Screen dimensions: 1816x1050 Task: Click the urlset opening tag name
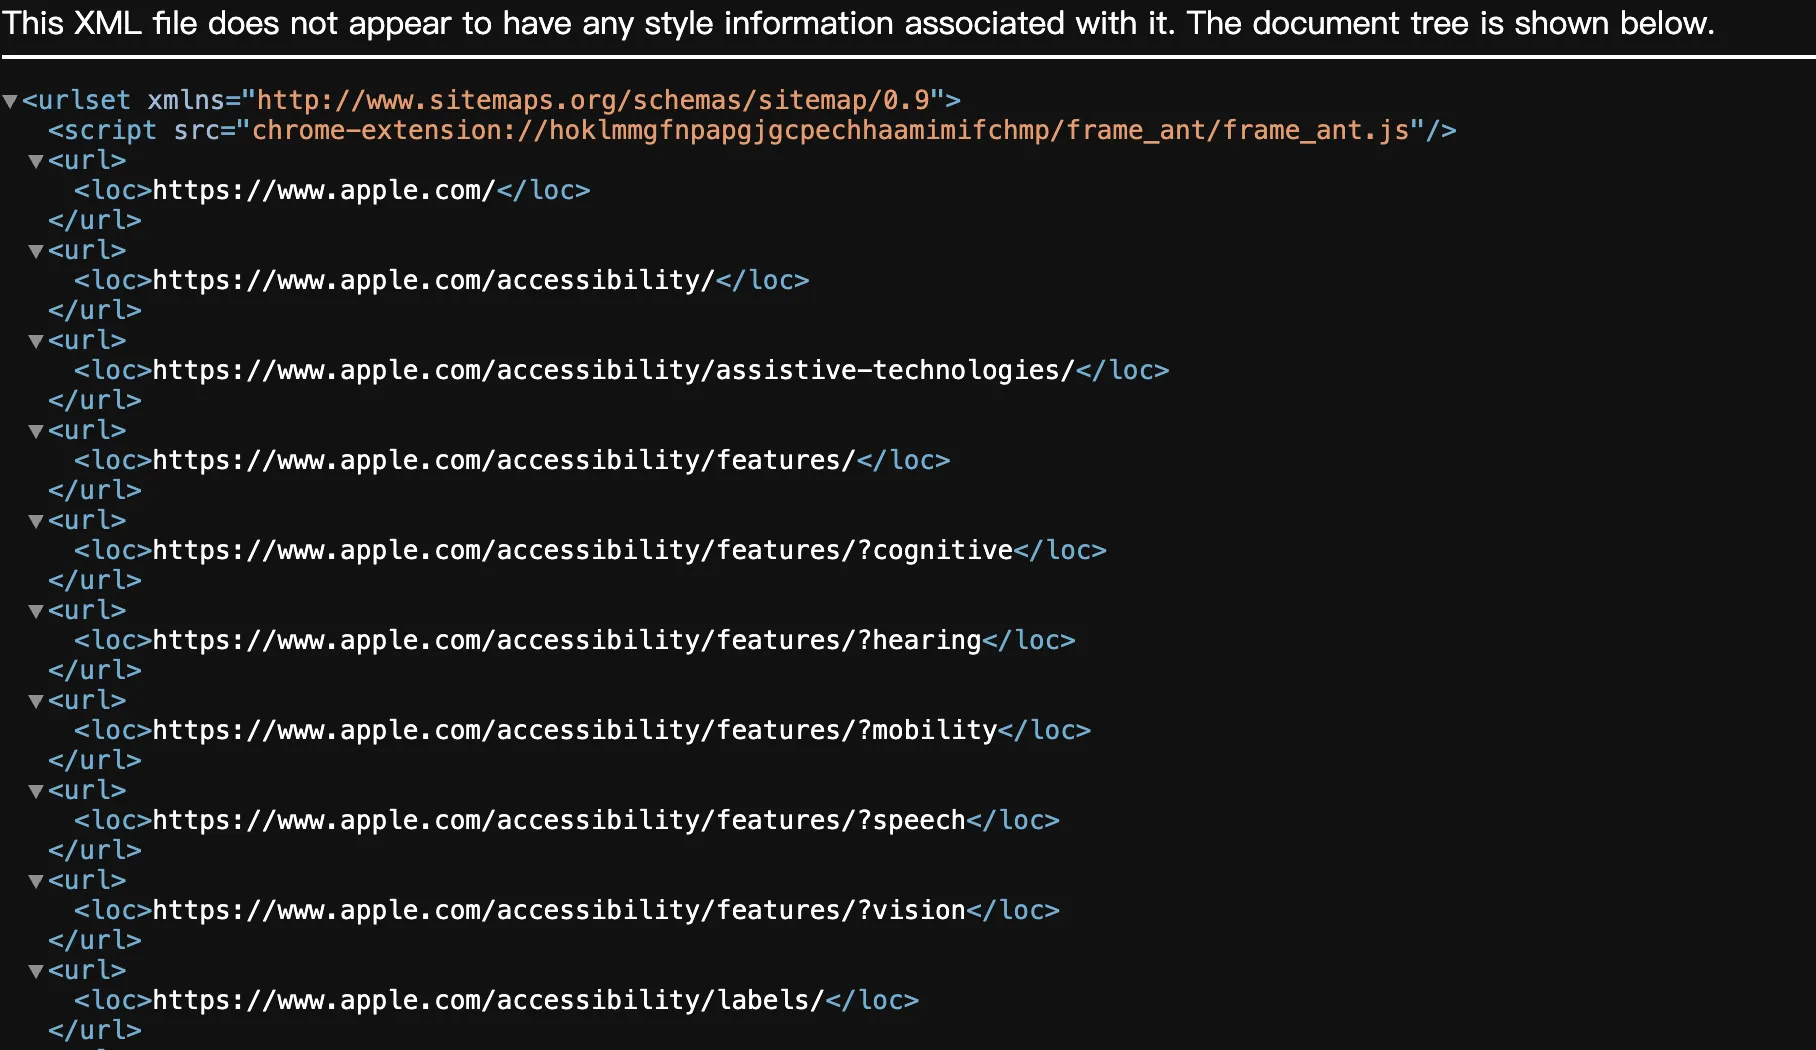pyautogui.click(x=84, y=100)
